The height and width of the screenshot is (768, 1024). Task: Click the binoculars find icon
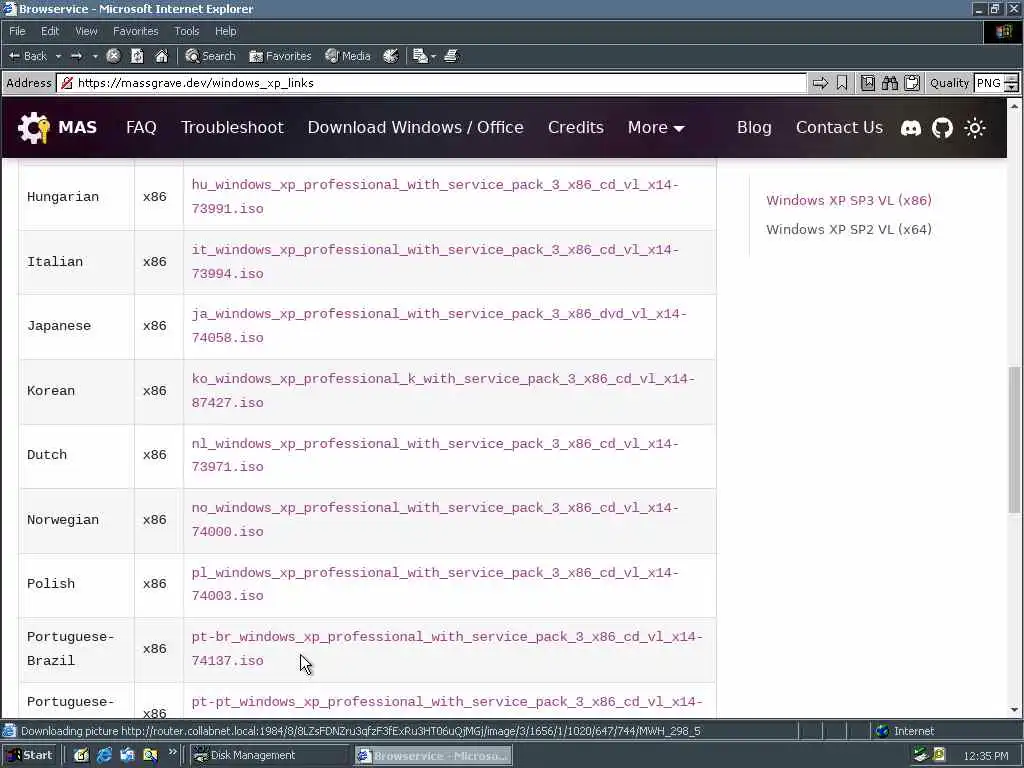click(x=889, y=83)
